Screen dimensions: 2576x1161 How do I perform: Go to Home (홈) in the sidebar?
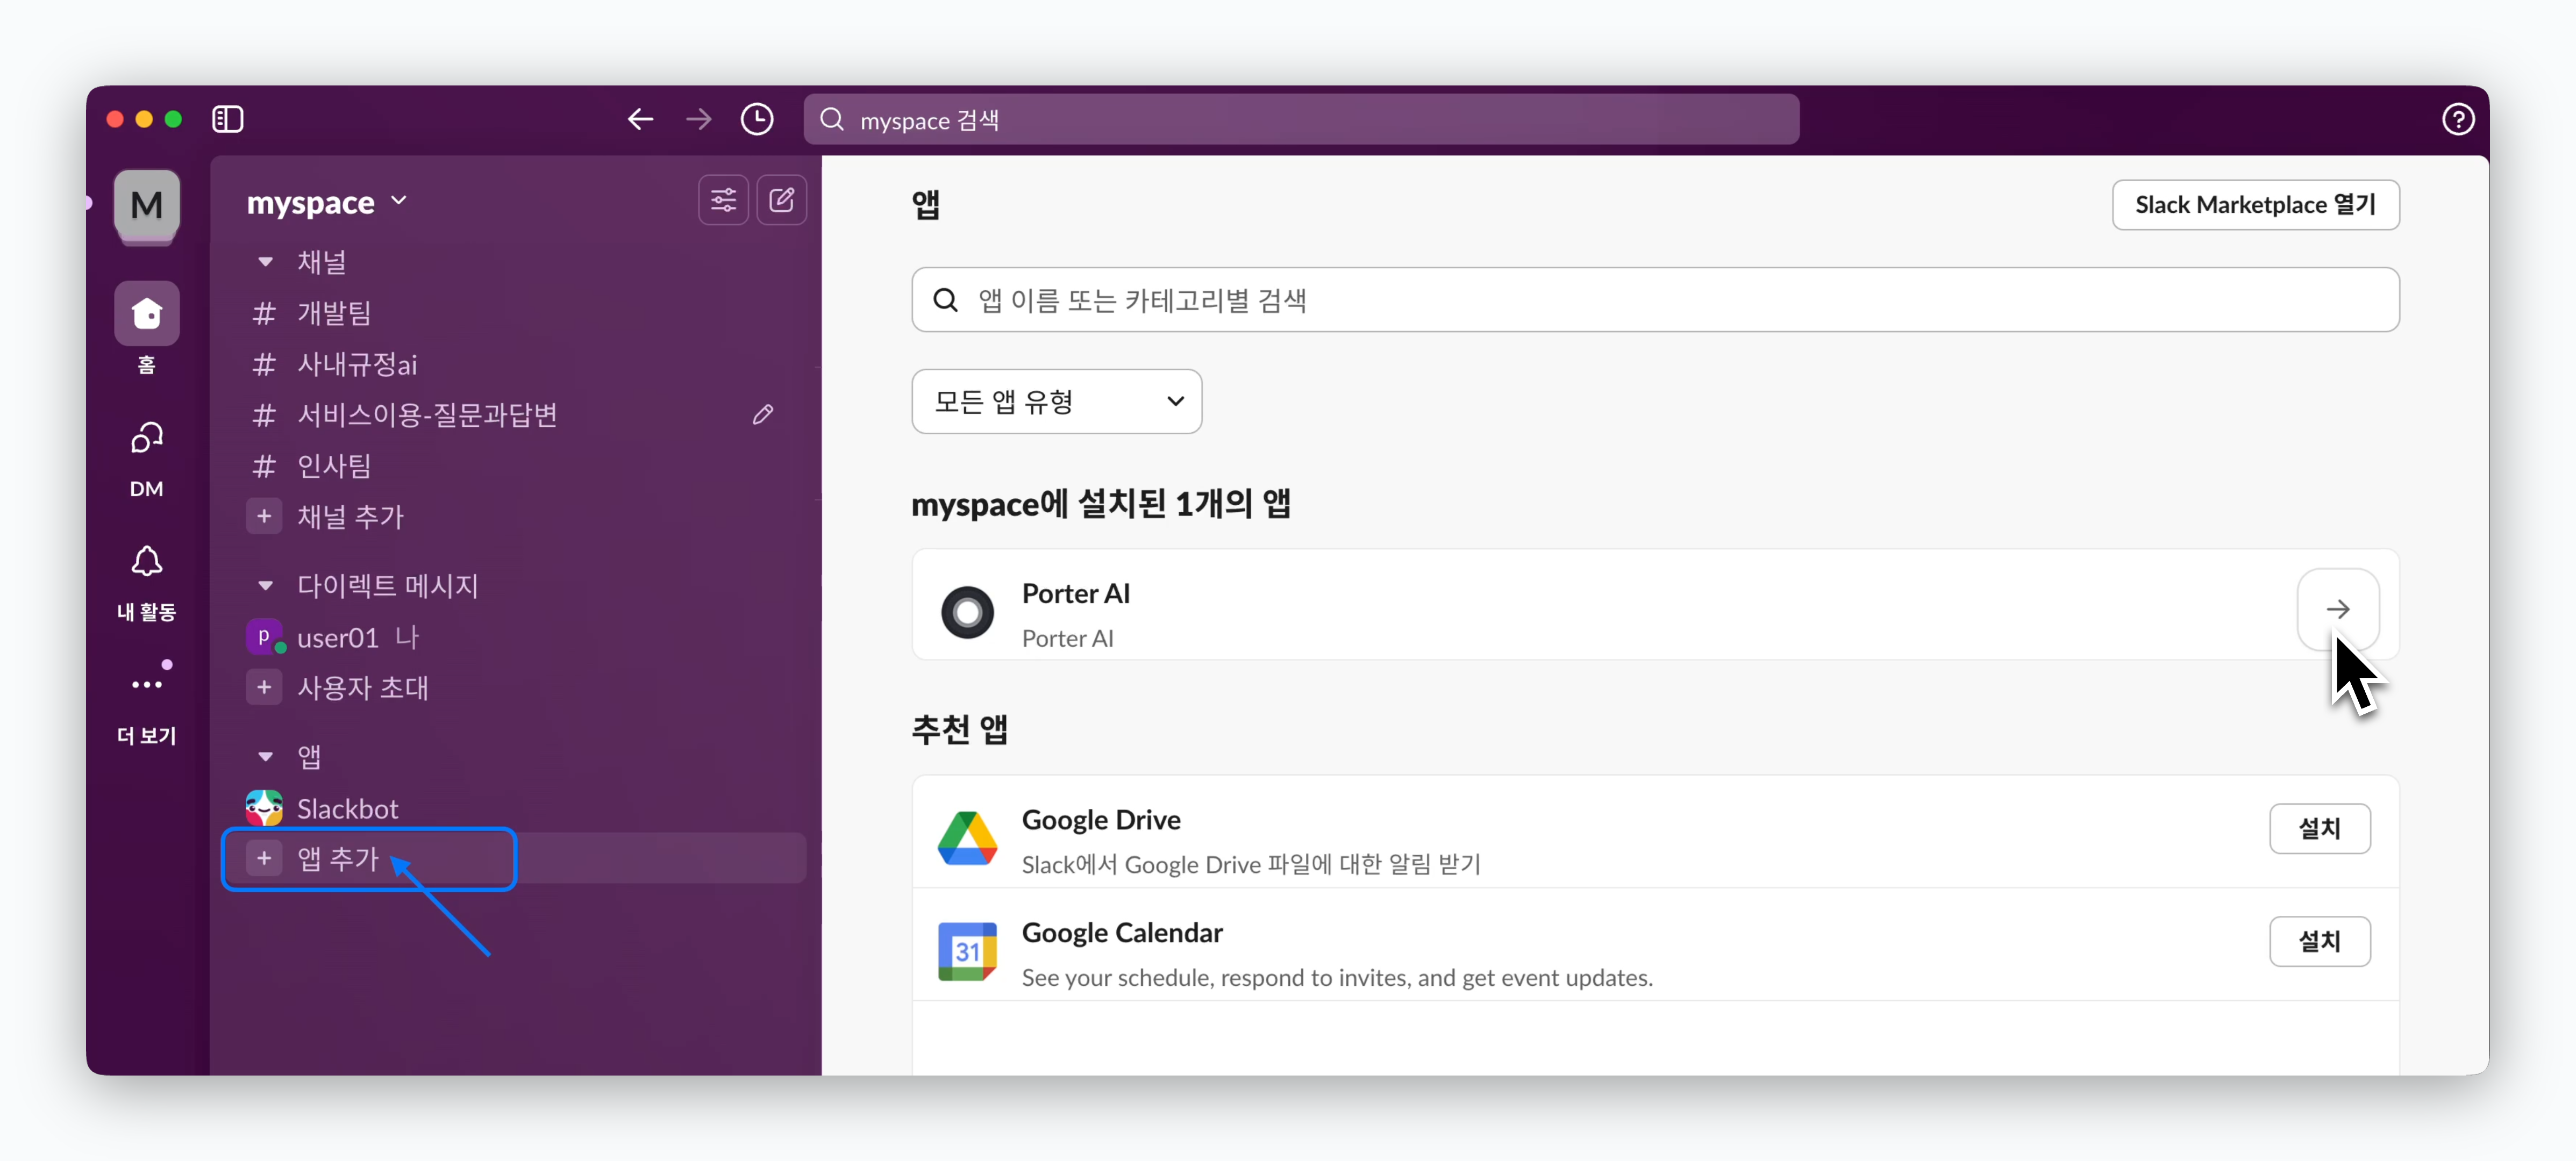146,328
